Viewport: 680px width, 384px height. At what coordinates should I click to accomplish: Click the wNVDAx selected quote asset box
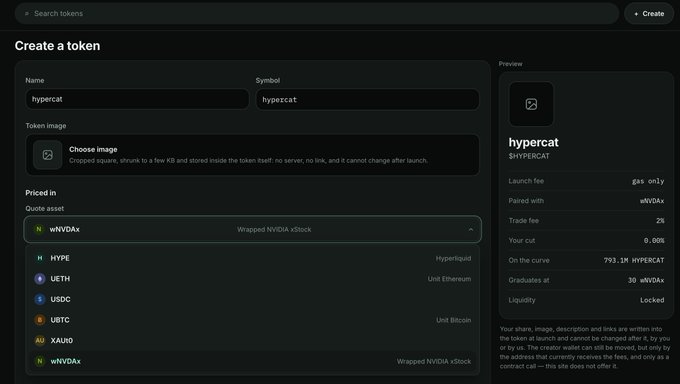(x=252, y=229)
